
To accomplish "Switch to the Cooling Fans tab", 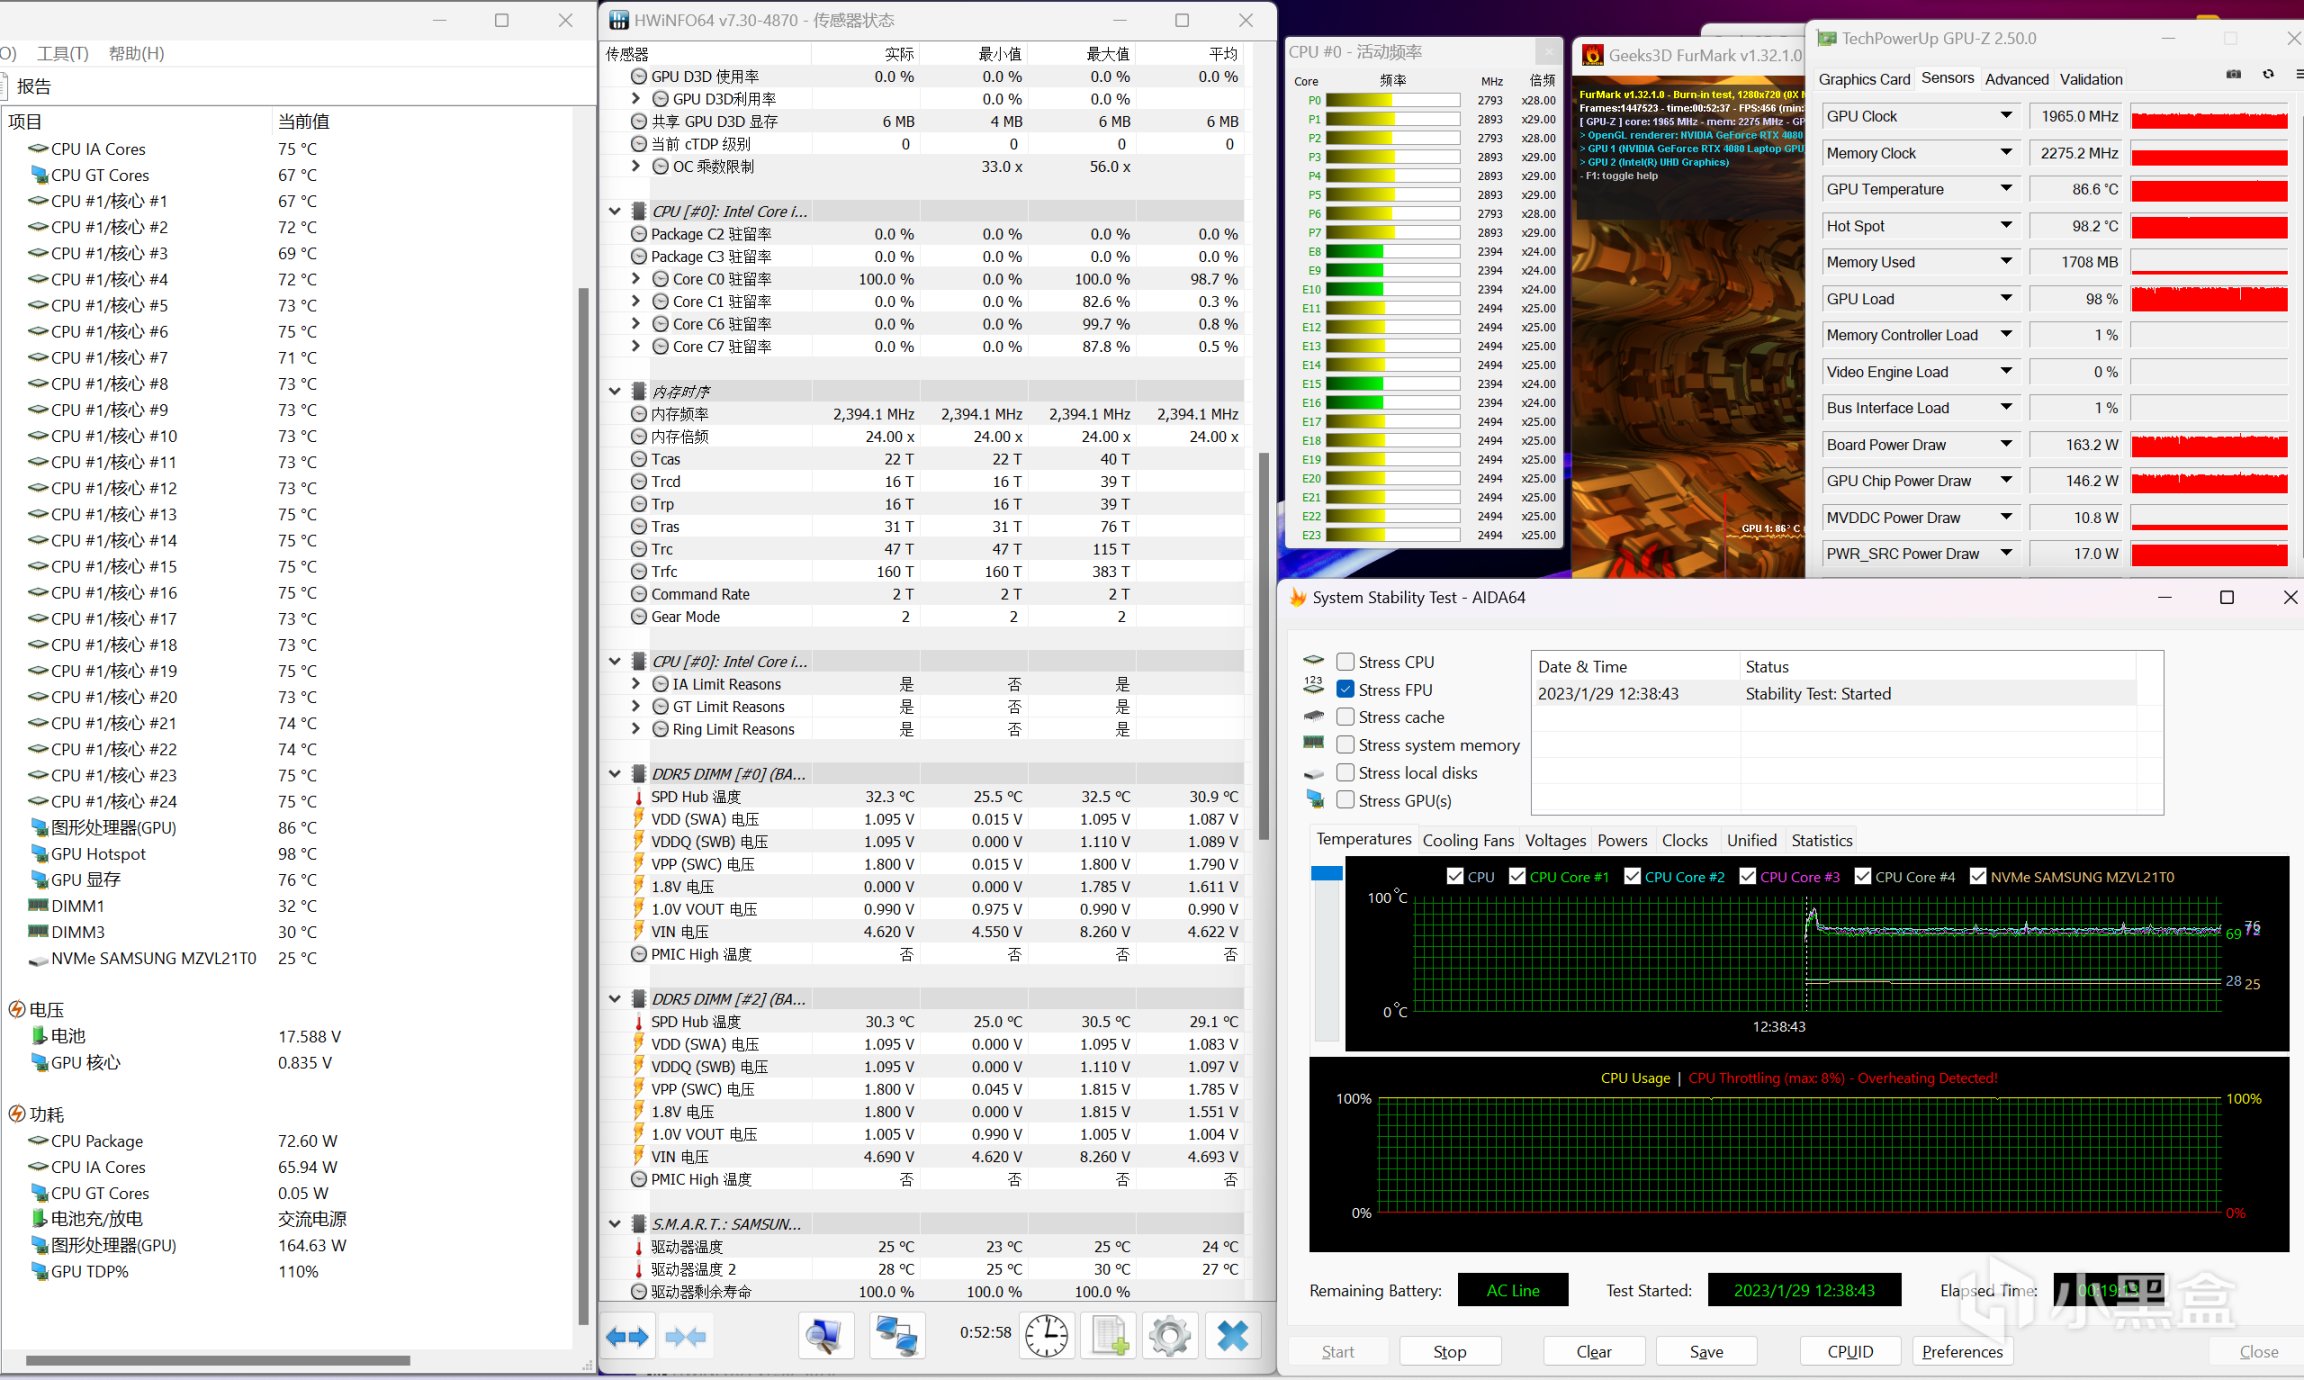I will click(x=1468, y=840).
